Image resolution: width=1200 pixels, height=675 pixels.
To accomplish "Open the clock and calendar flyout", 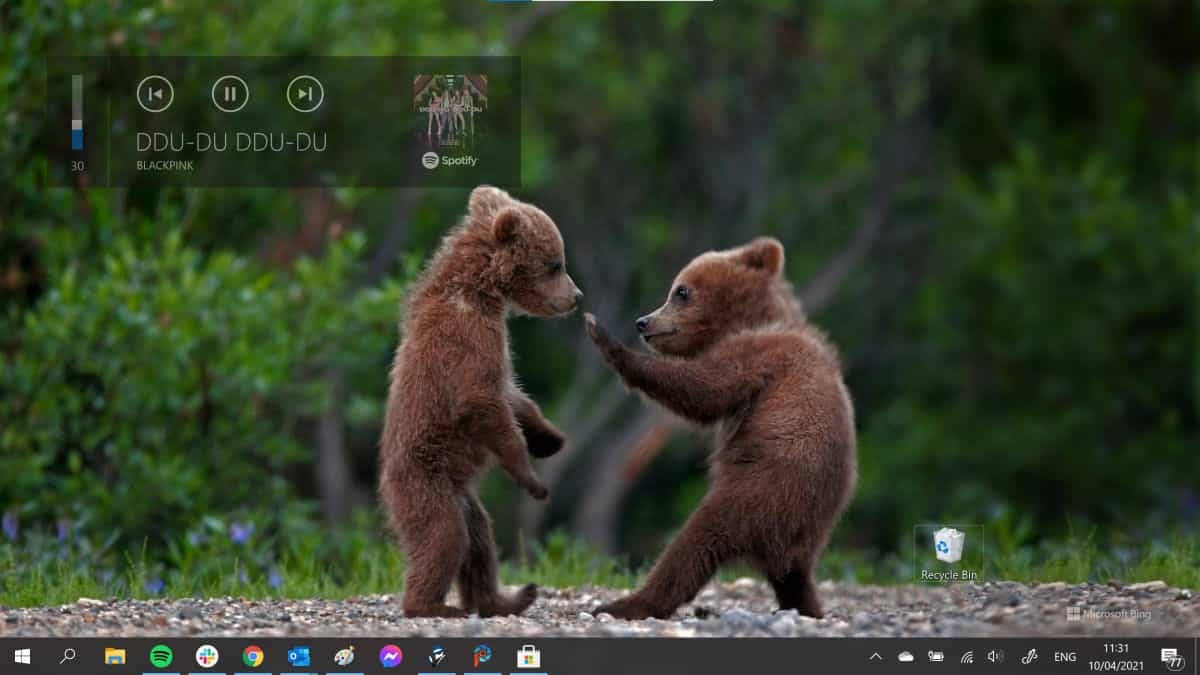I will (1116, 657).
